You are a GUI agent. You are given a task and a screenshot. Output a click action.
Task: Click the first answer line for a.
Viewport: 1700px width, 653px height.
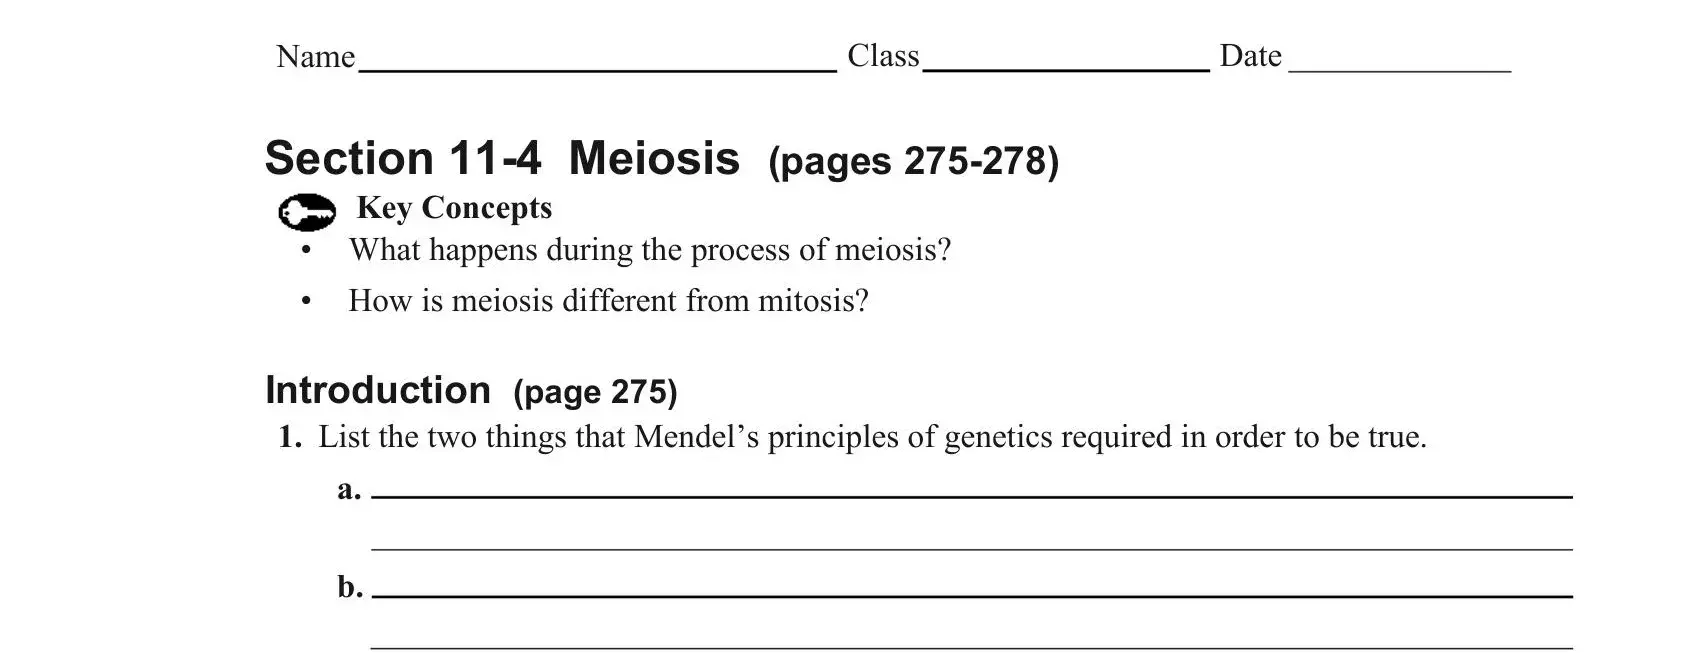click(972, 495)
